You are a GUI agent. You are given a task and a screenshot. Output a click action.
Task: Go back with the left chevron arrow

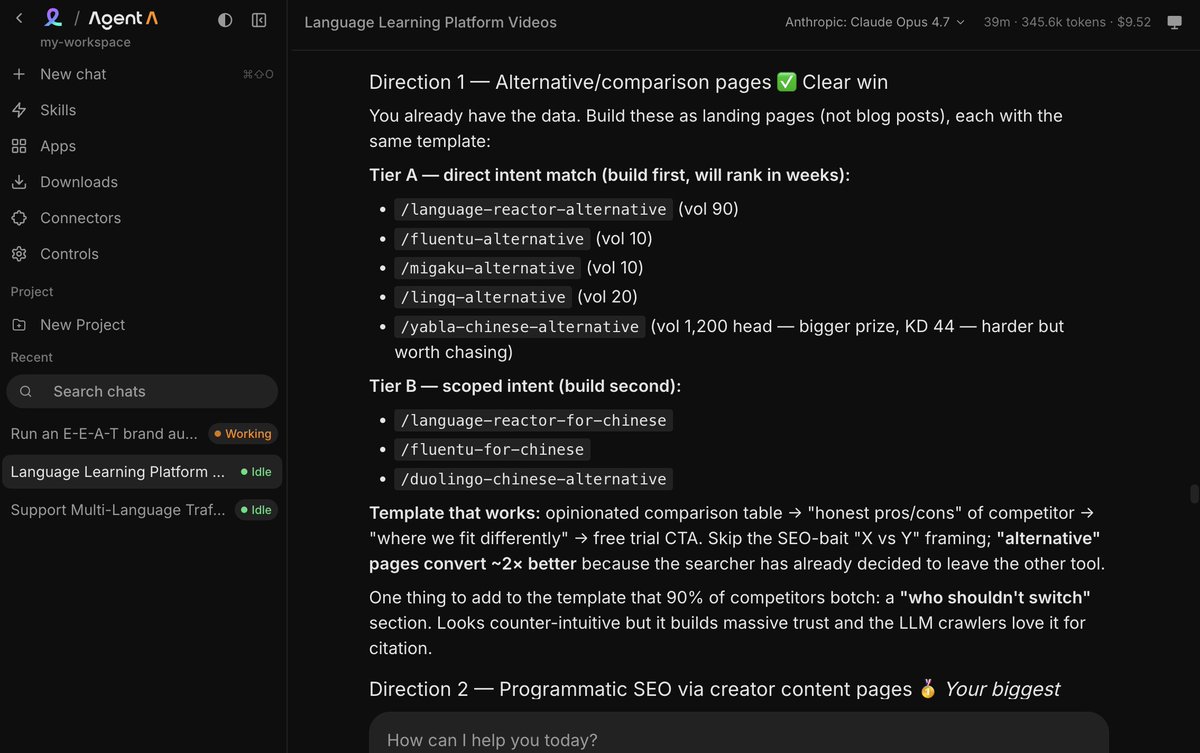[19, 19]
